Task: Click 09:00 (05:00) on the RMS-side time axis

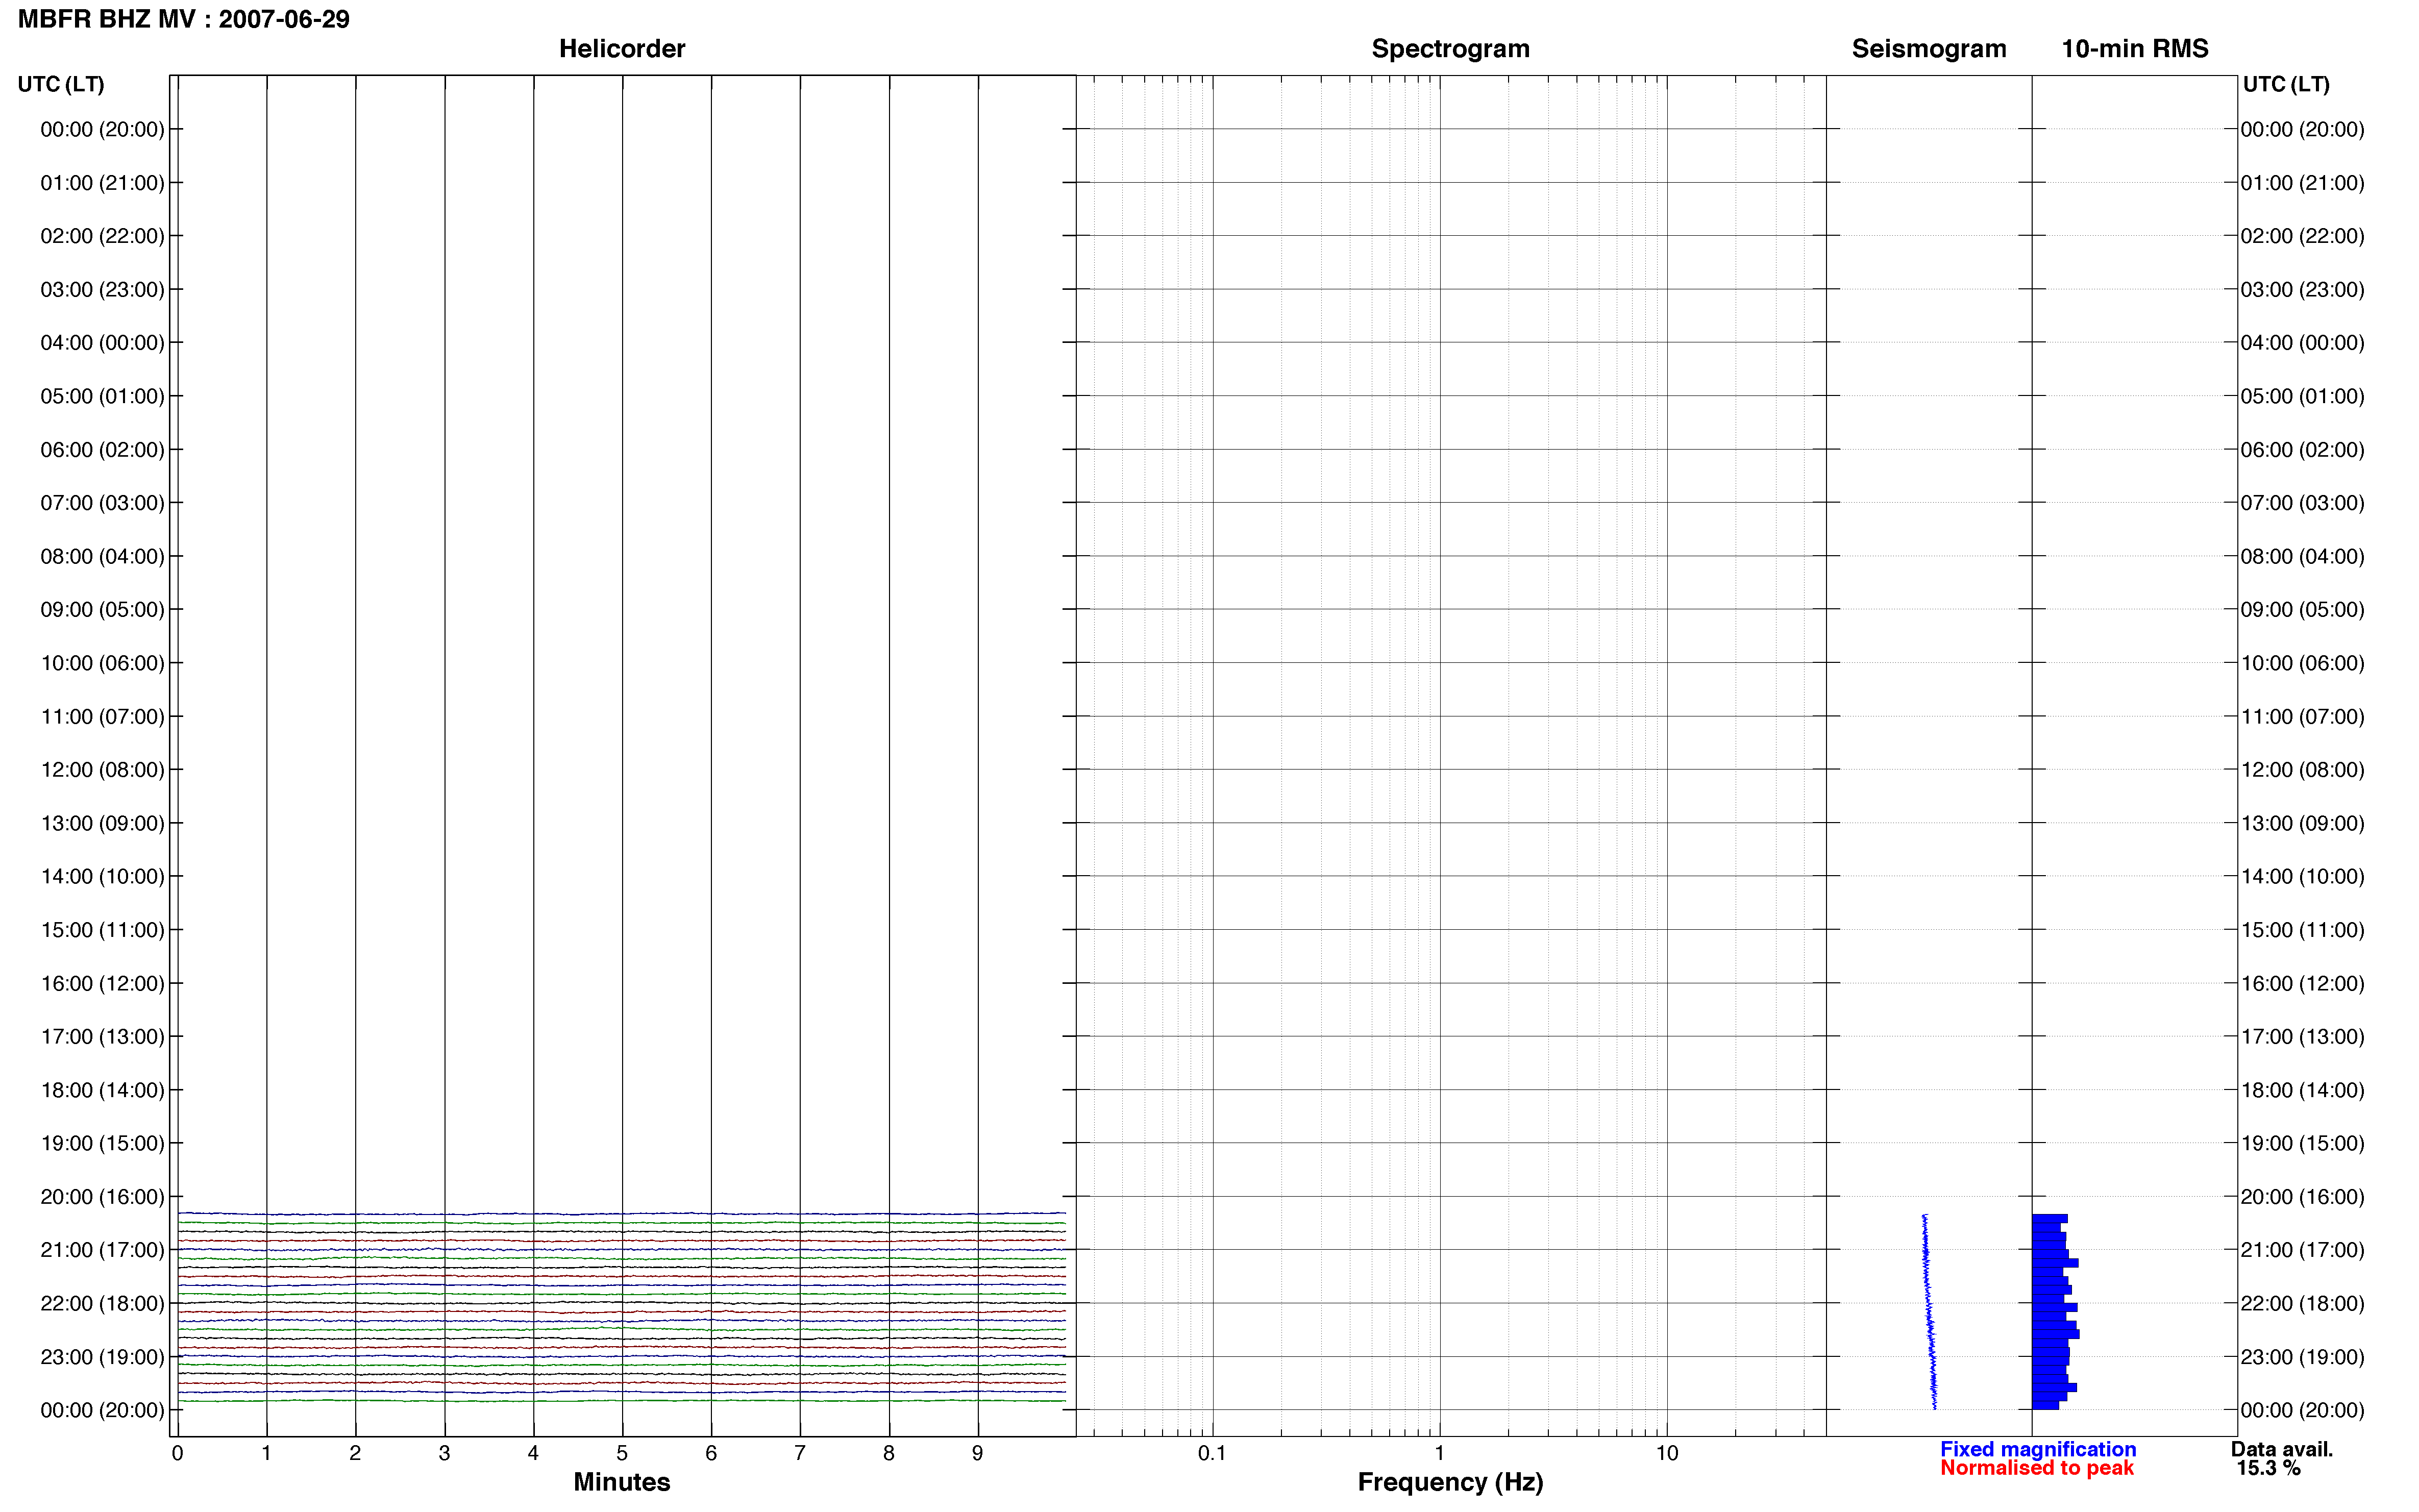Action: (x=2302, y=610)
